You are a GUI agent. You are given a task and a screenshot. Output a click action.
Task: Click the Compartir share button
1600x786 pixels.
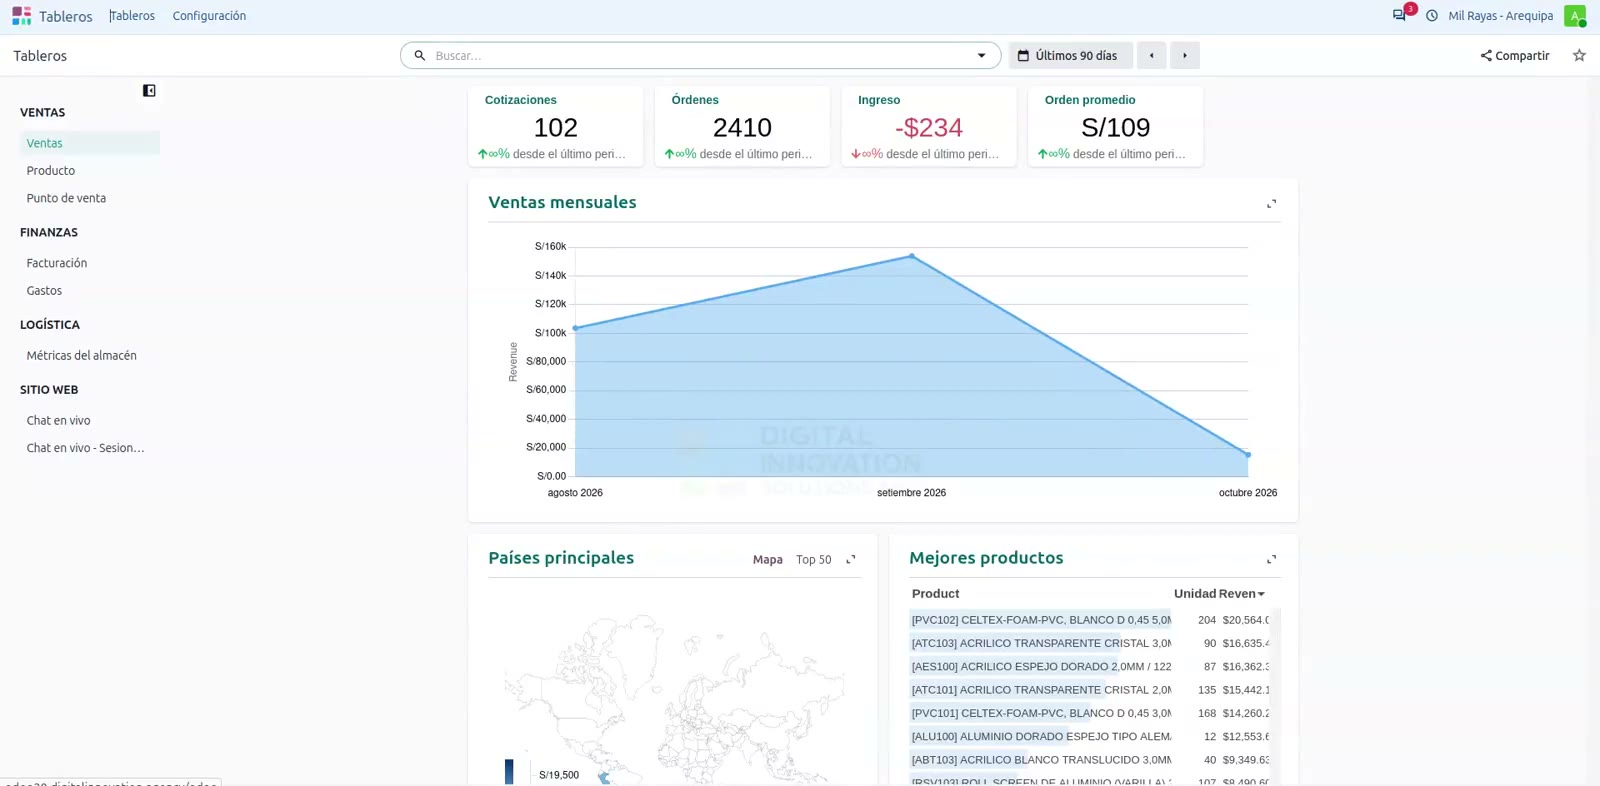tap(1515, 56)
